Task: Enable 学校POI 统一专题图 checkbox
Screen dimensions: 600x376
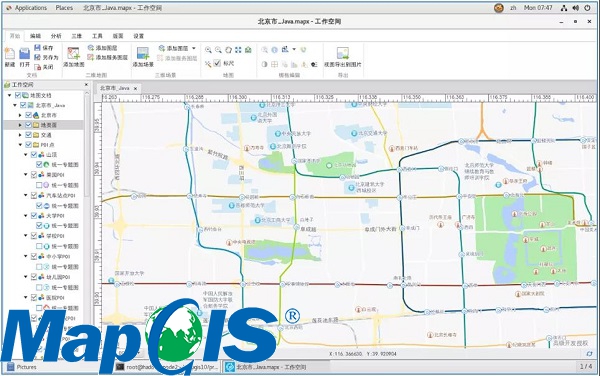Action: pyautogui.click(x=39, y=246)
